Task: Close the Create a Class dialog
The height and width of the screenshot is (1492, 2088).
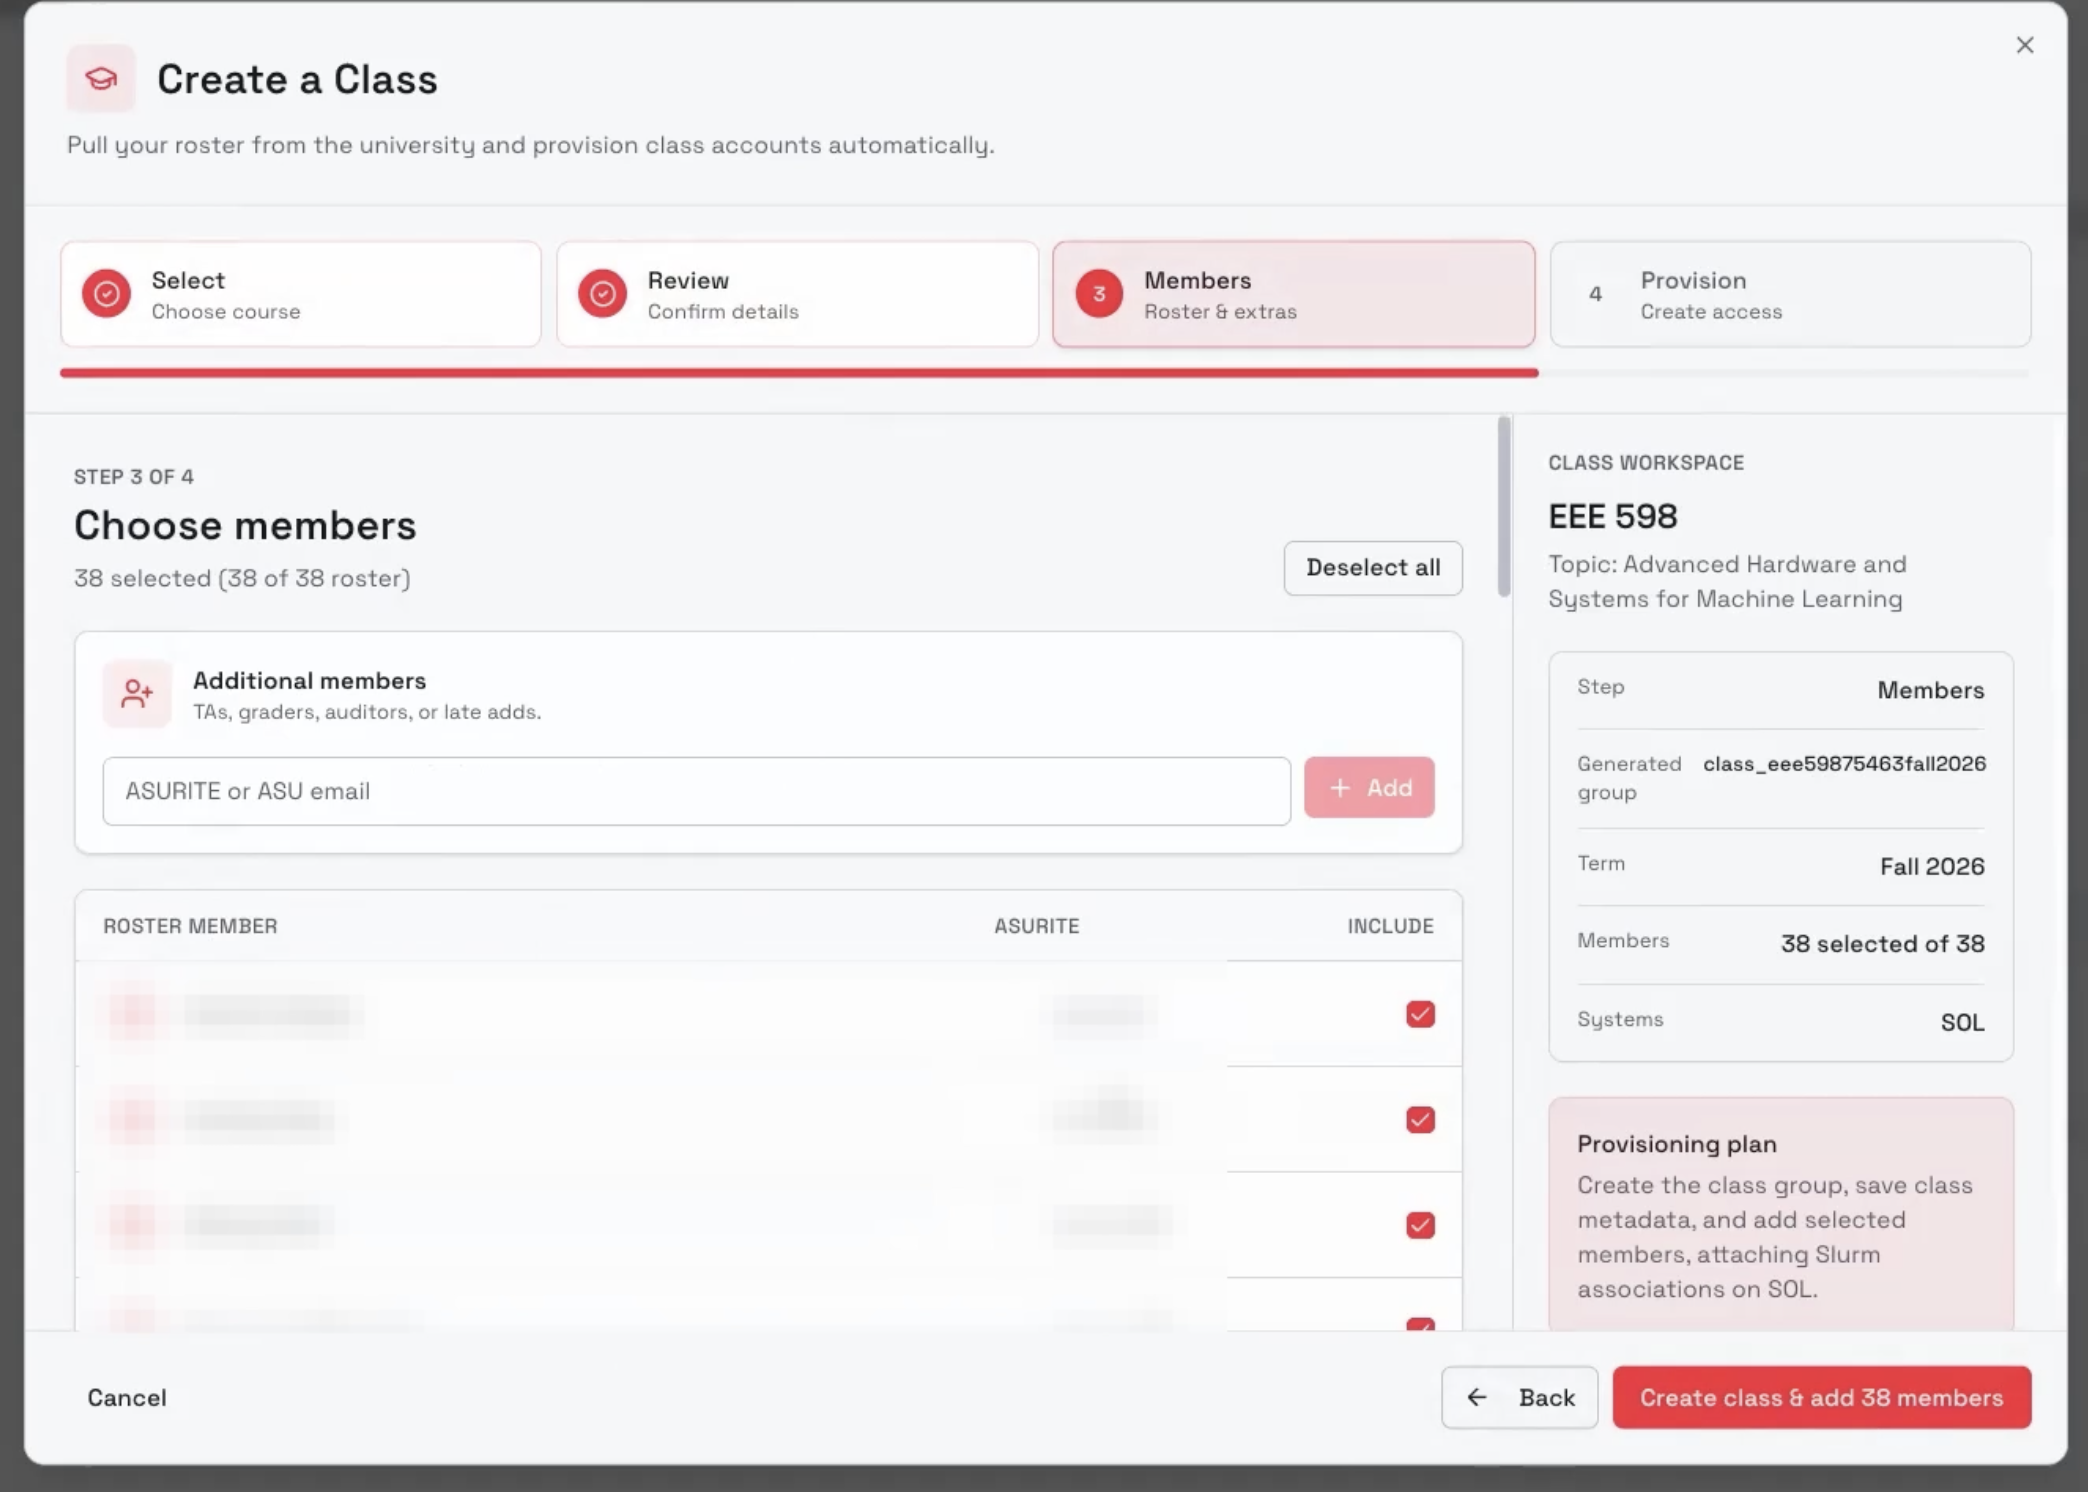Action: tap(2025, 45)
